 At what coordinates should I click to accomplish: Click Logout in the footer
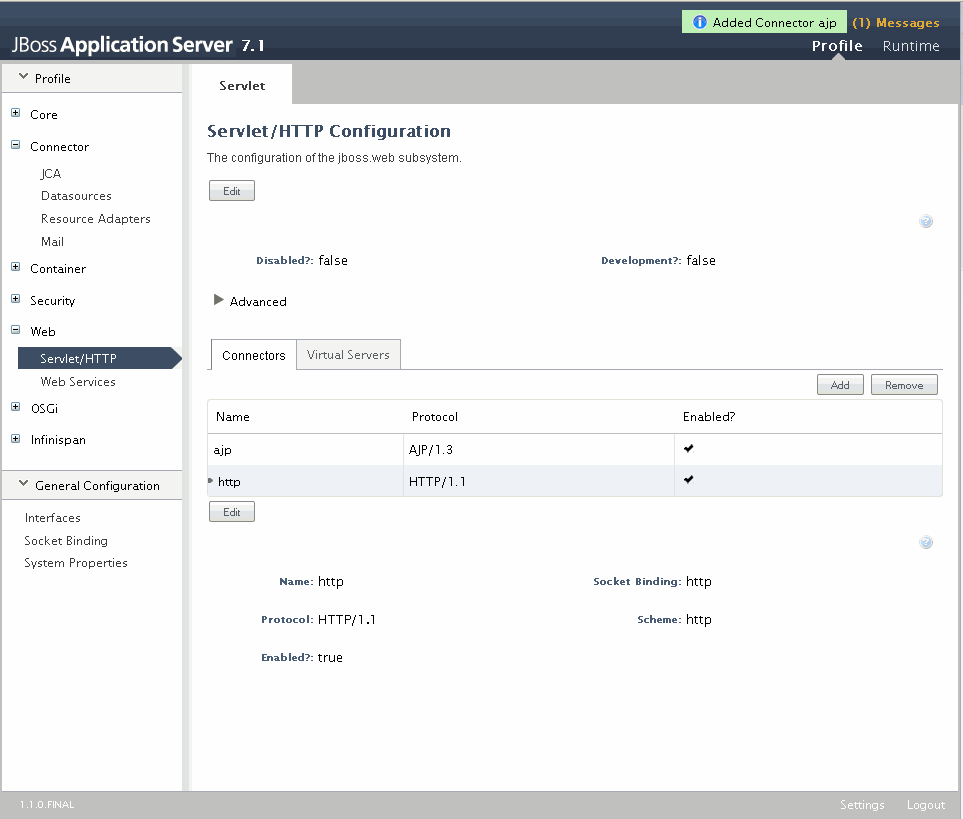tap(926, 804)
